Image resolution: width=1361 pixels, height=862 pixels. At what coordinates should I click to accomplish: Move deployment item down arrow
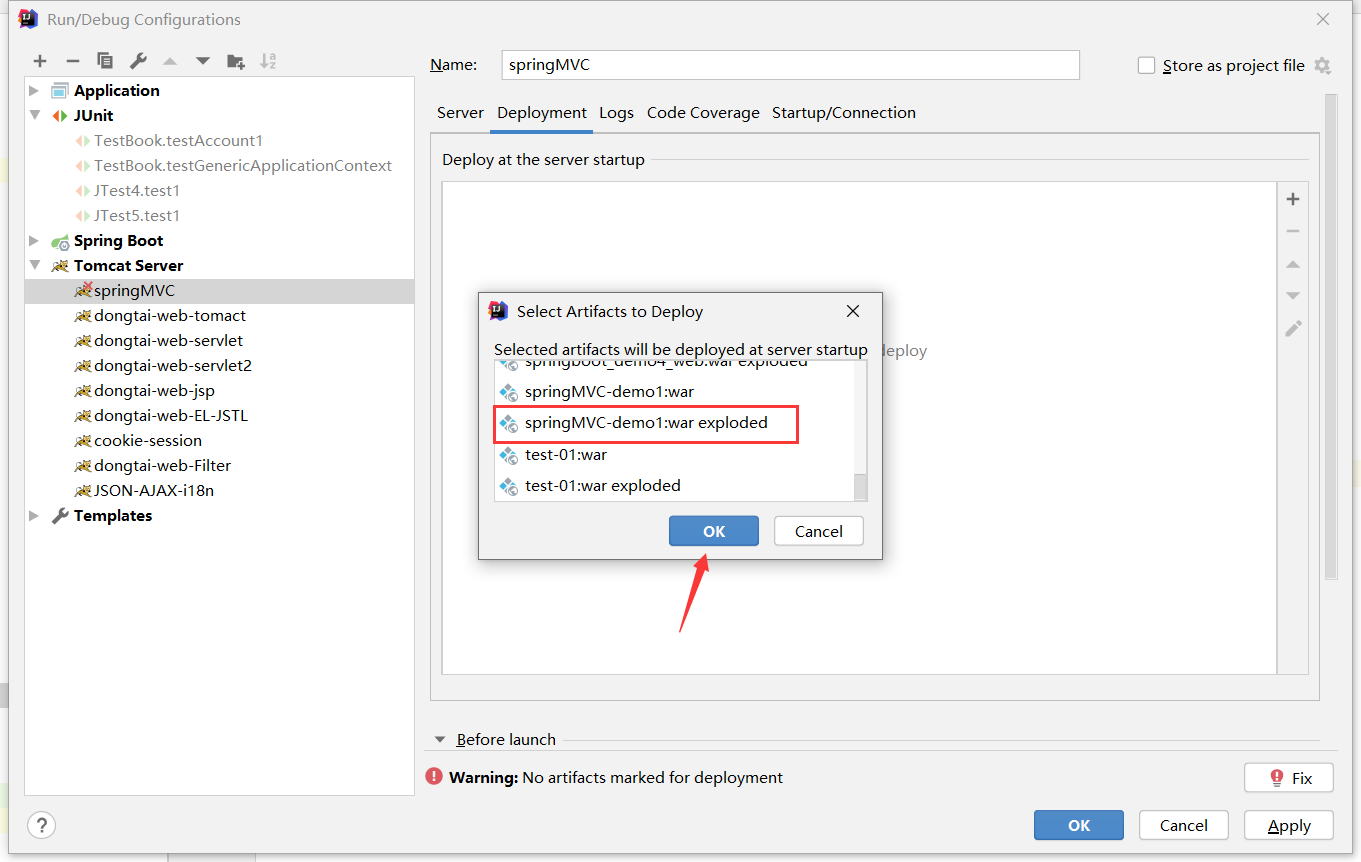tap(1293, 296)
